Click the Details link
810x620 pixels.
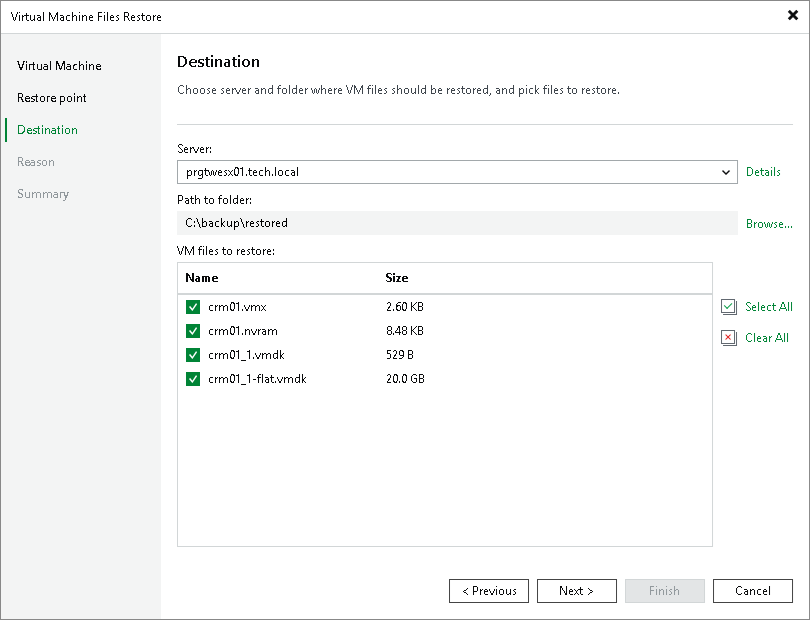pos(763,171)
